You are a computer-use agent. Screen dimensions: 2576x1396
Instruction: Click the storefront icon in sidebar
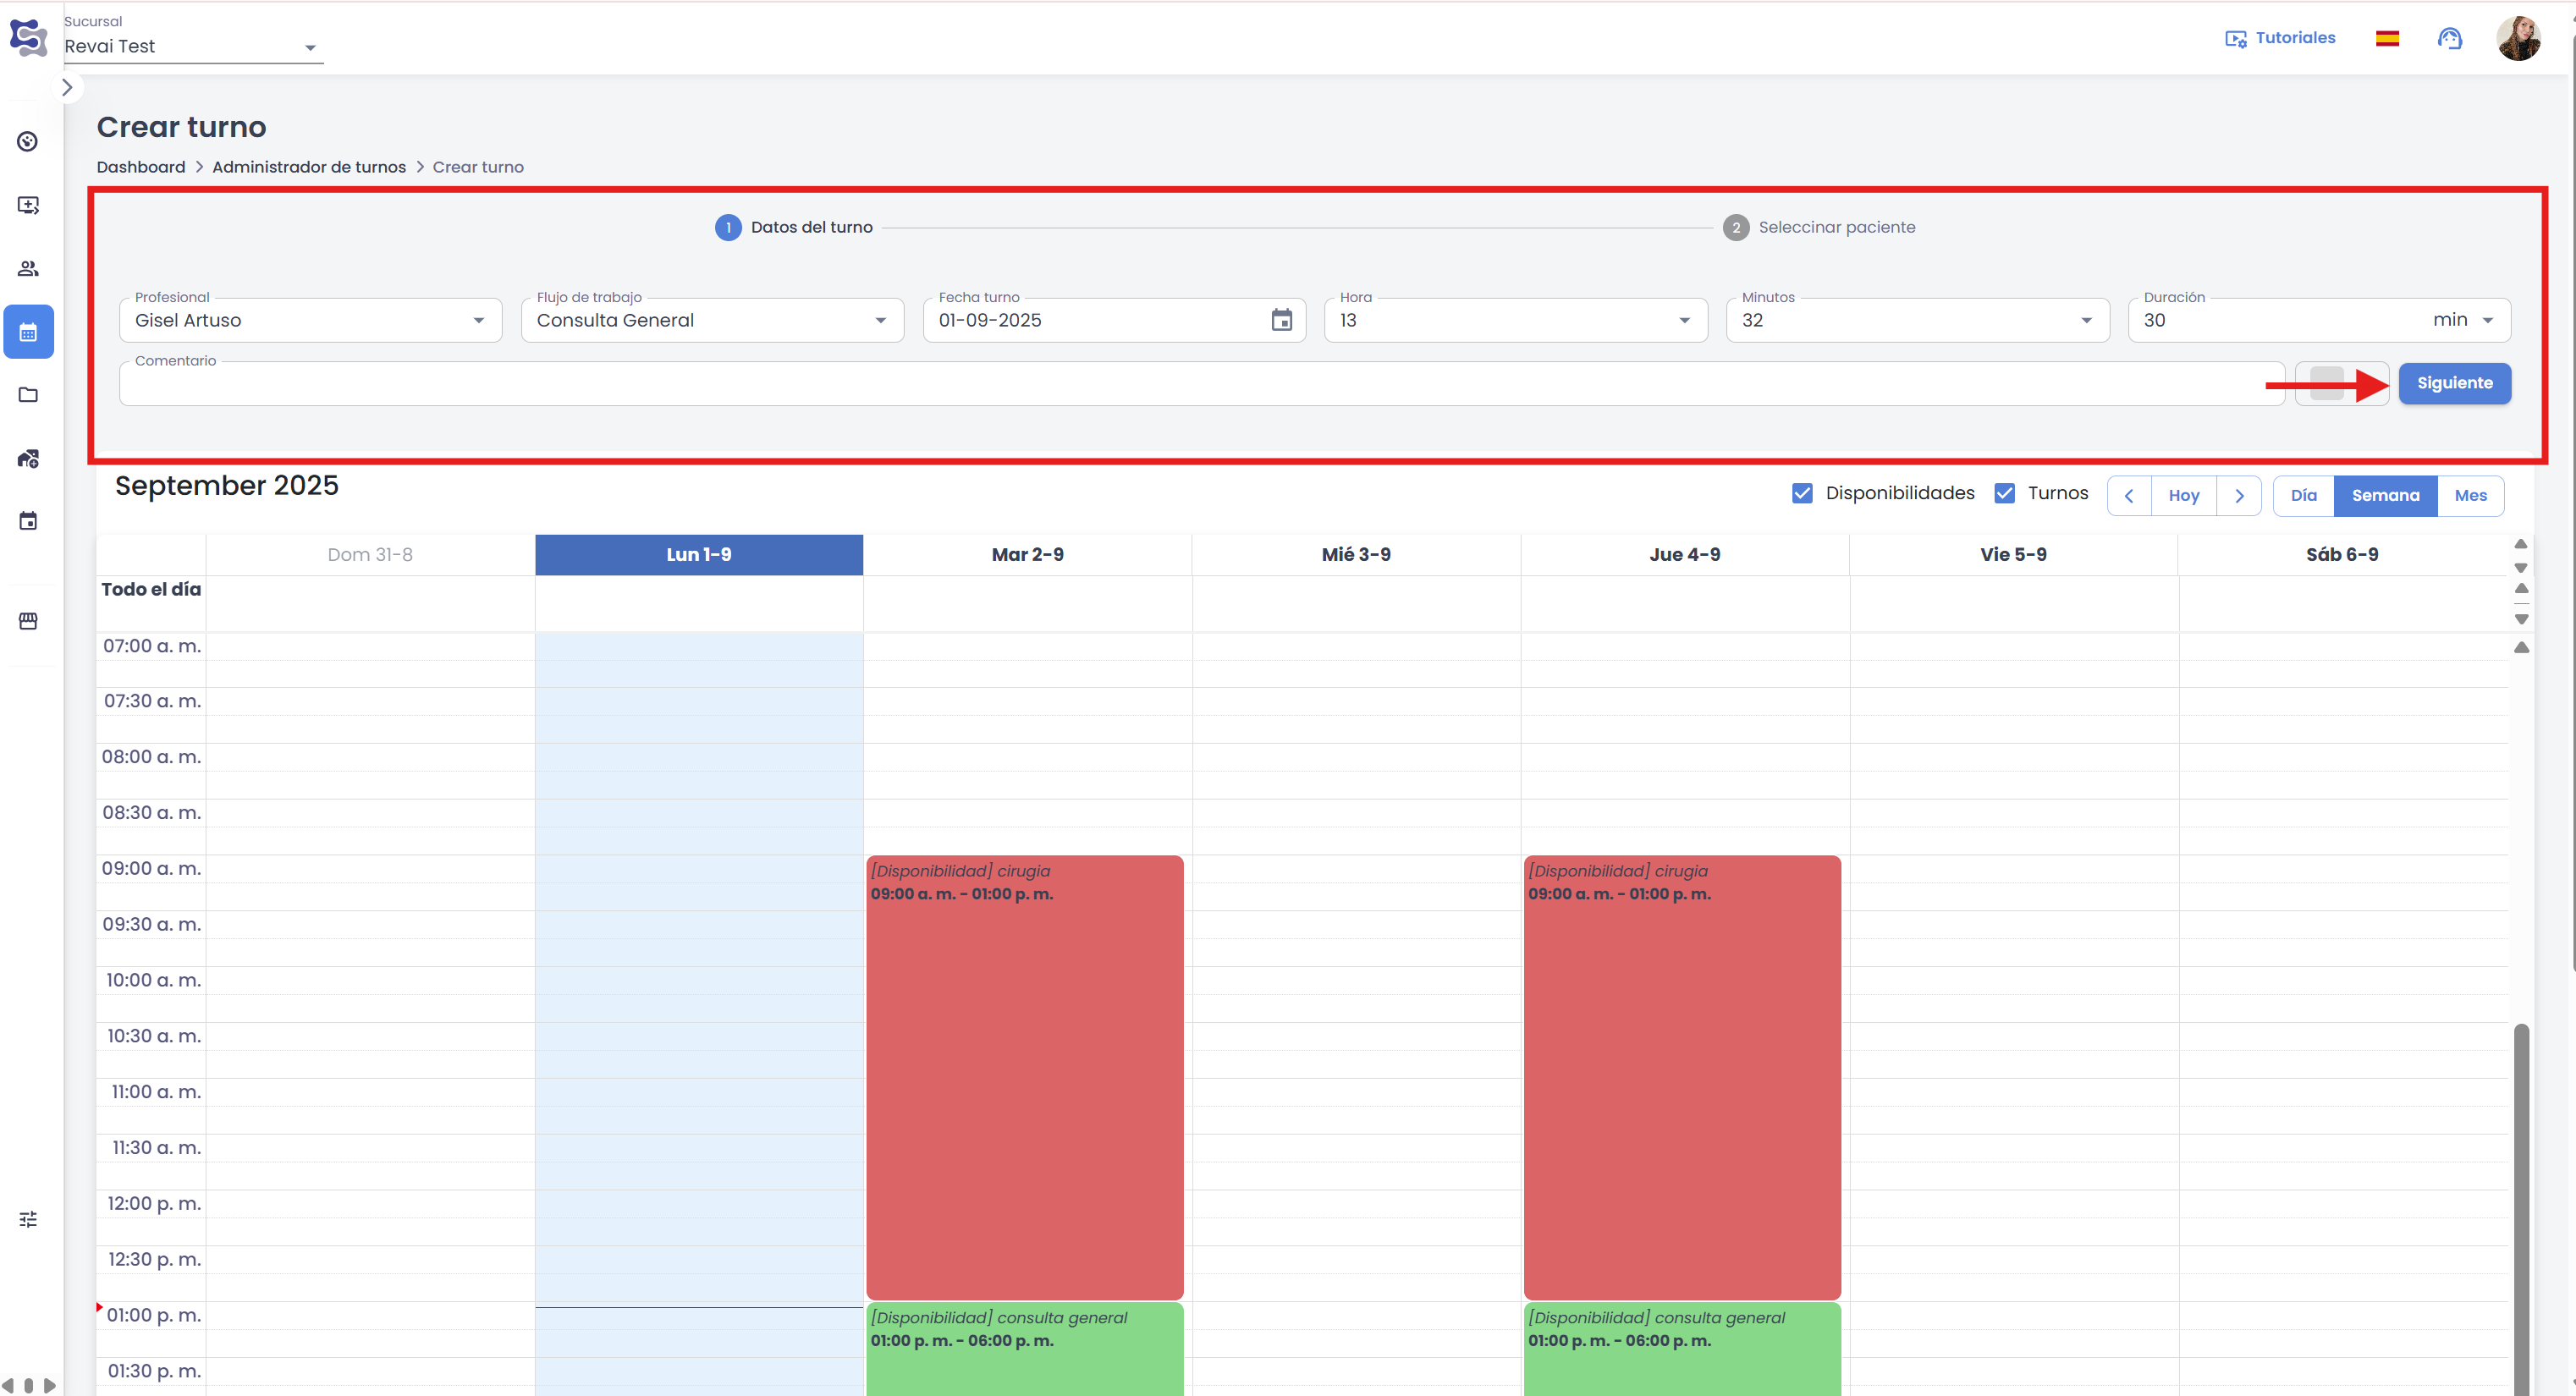click(x=28, y=621)
